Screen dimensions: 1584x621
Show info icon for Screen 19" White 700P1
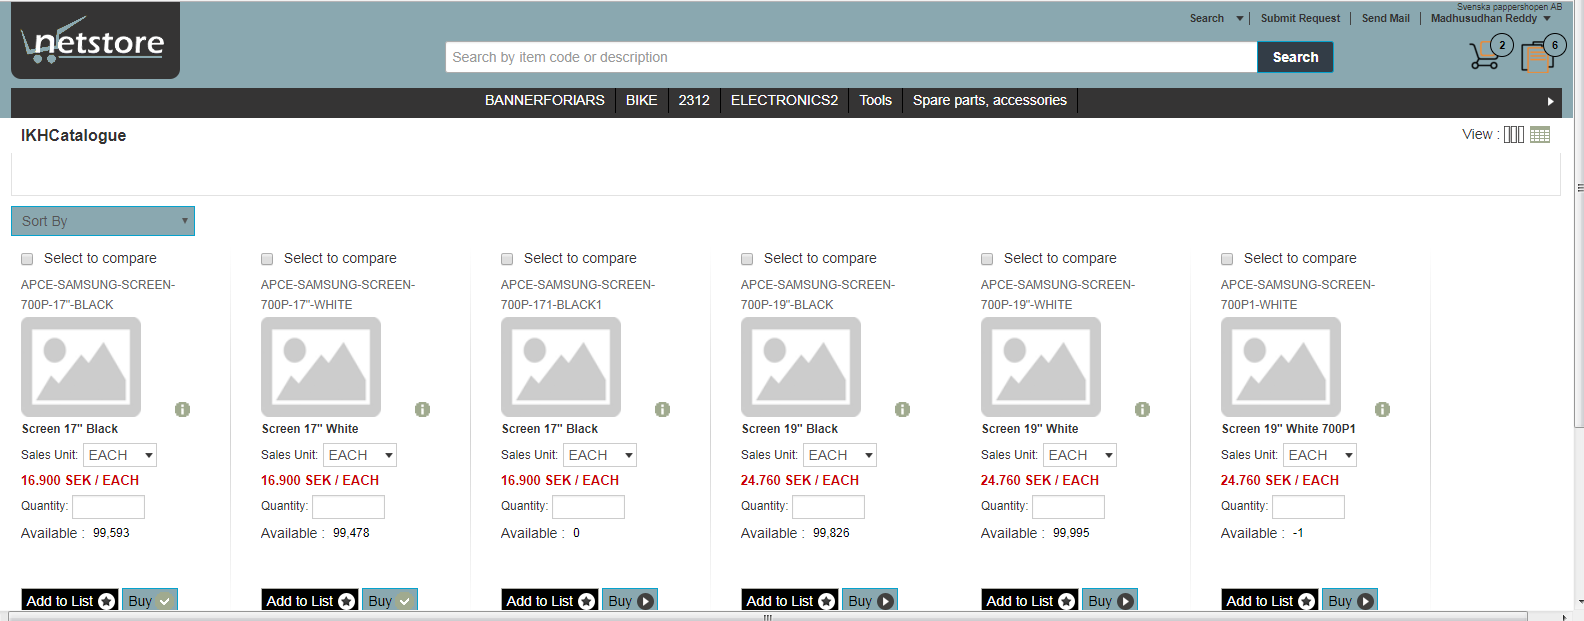point(1382,409)
